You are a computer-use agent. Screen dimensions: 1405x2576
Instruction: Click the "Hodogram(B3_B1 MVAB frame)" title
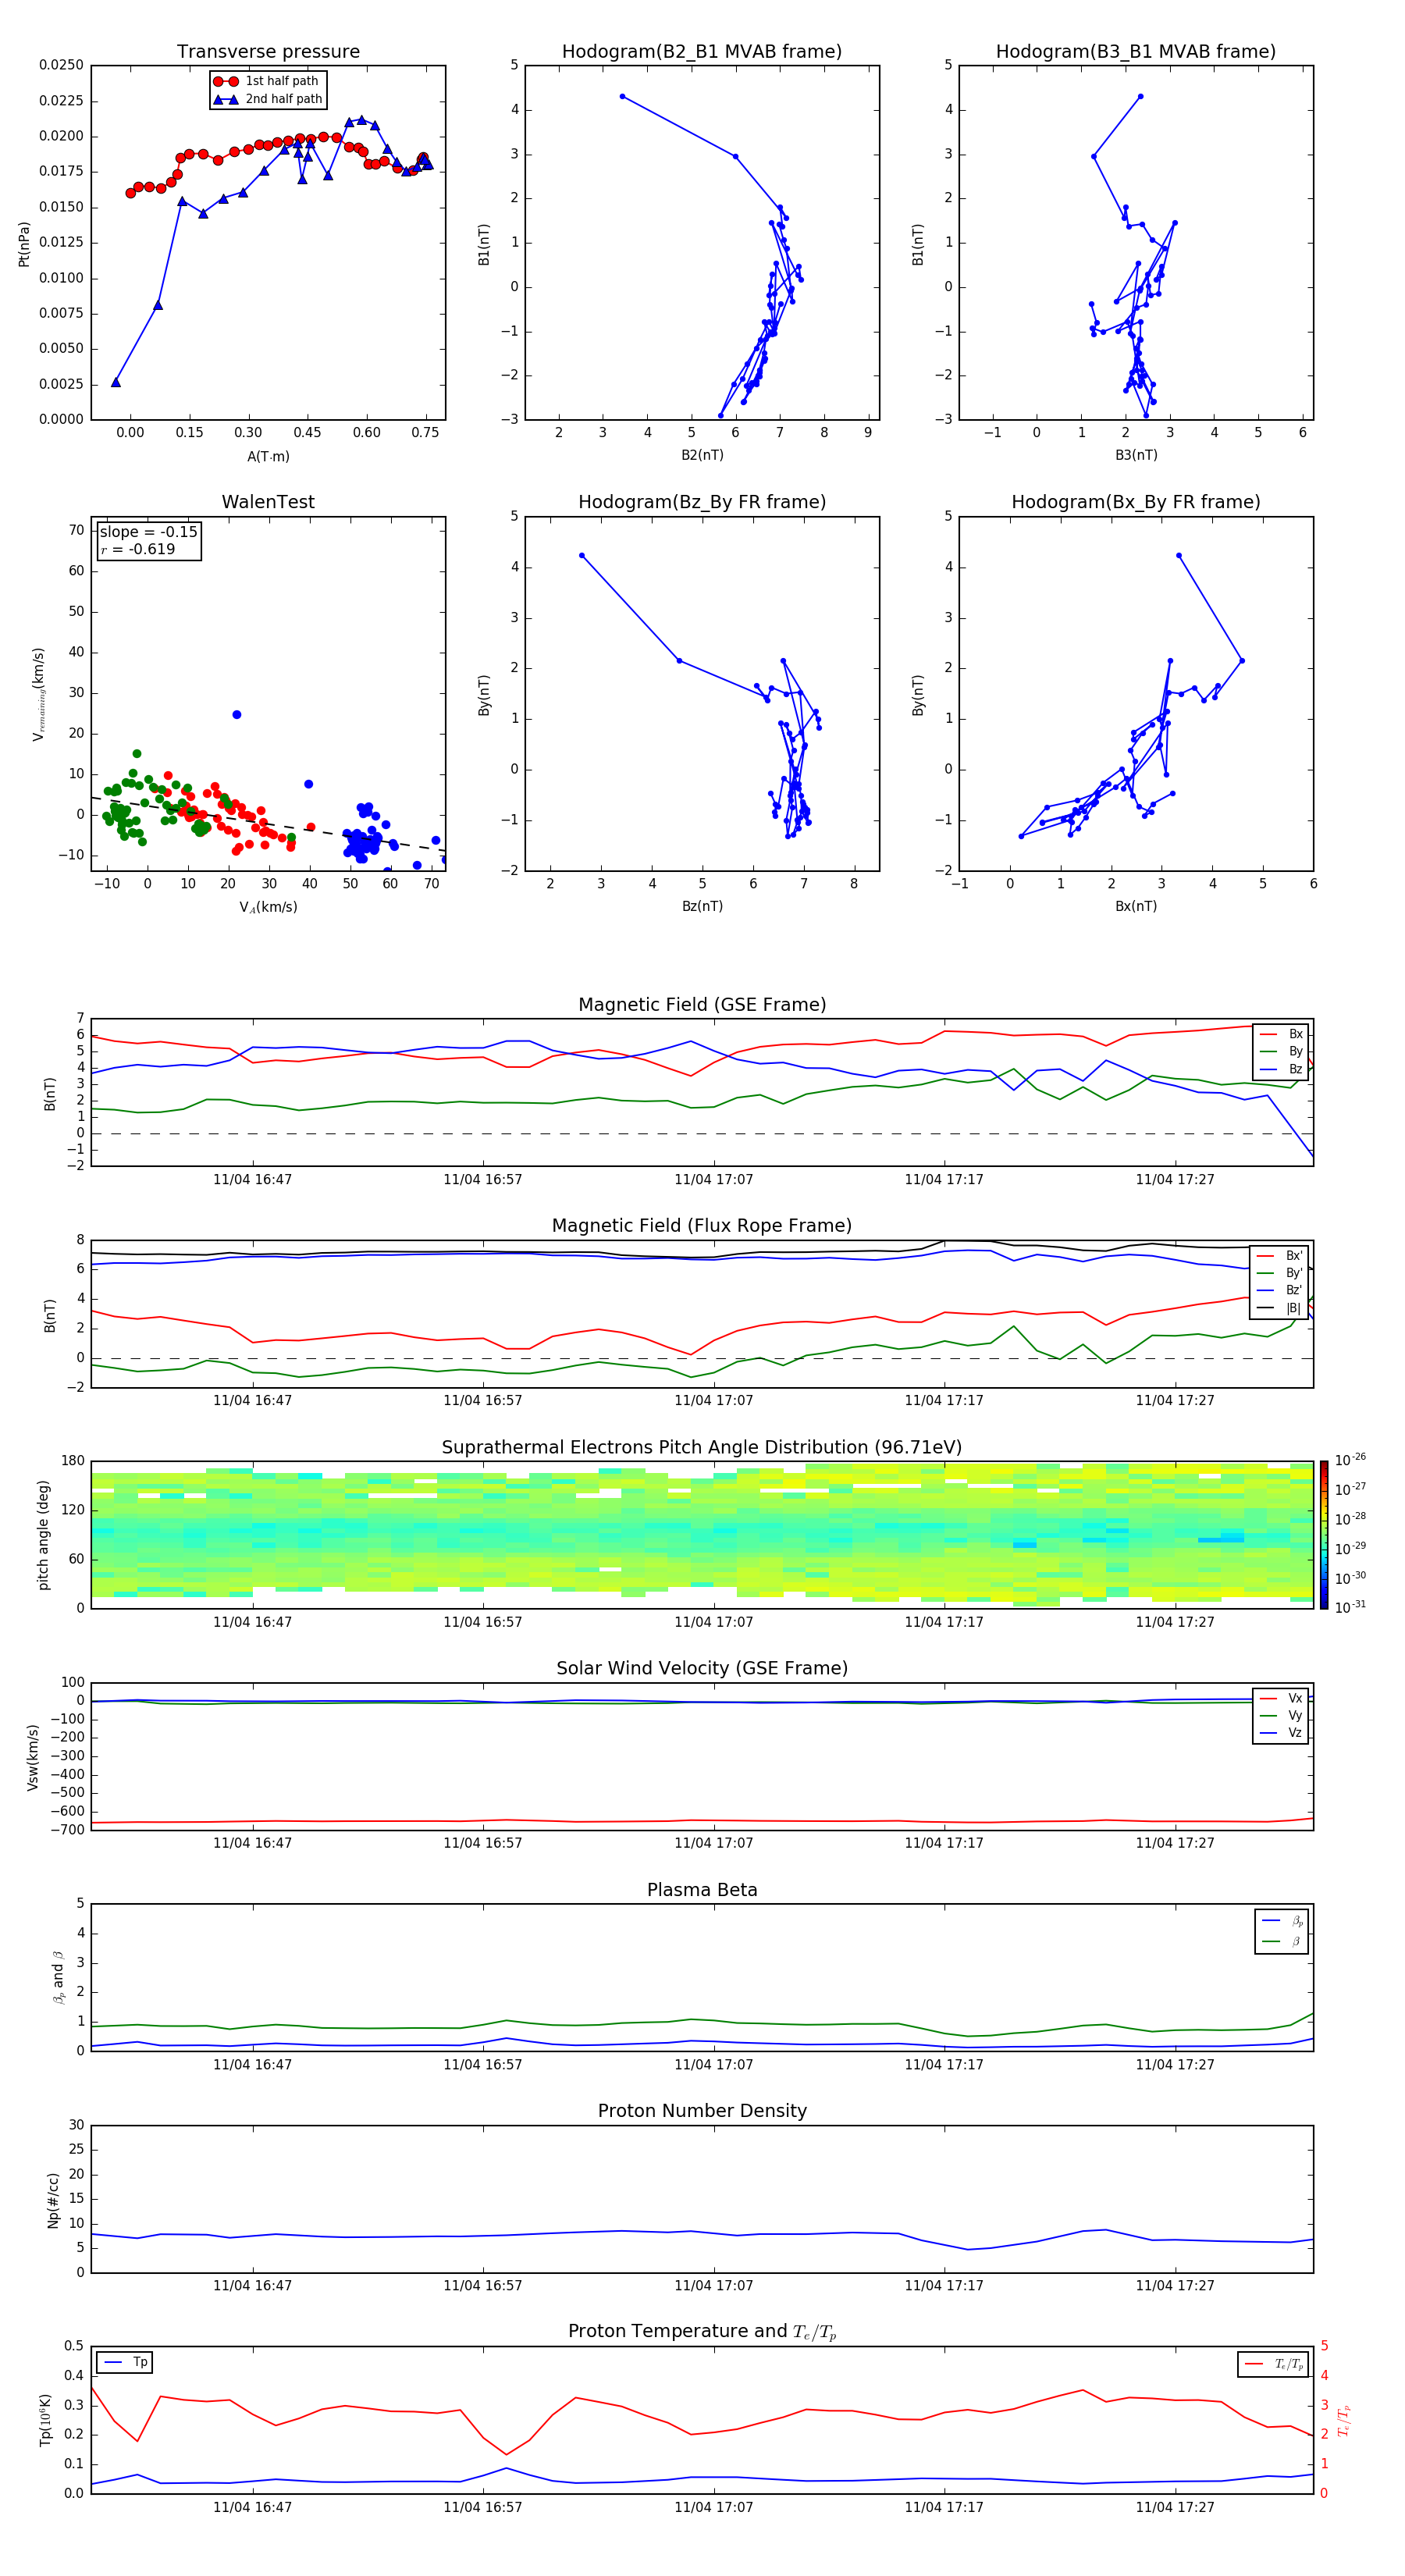[1136, 52]
